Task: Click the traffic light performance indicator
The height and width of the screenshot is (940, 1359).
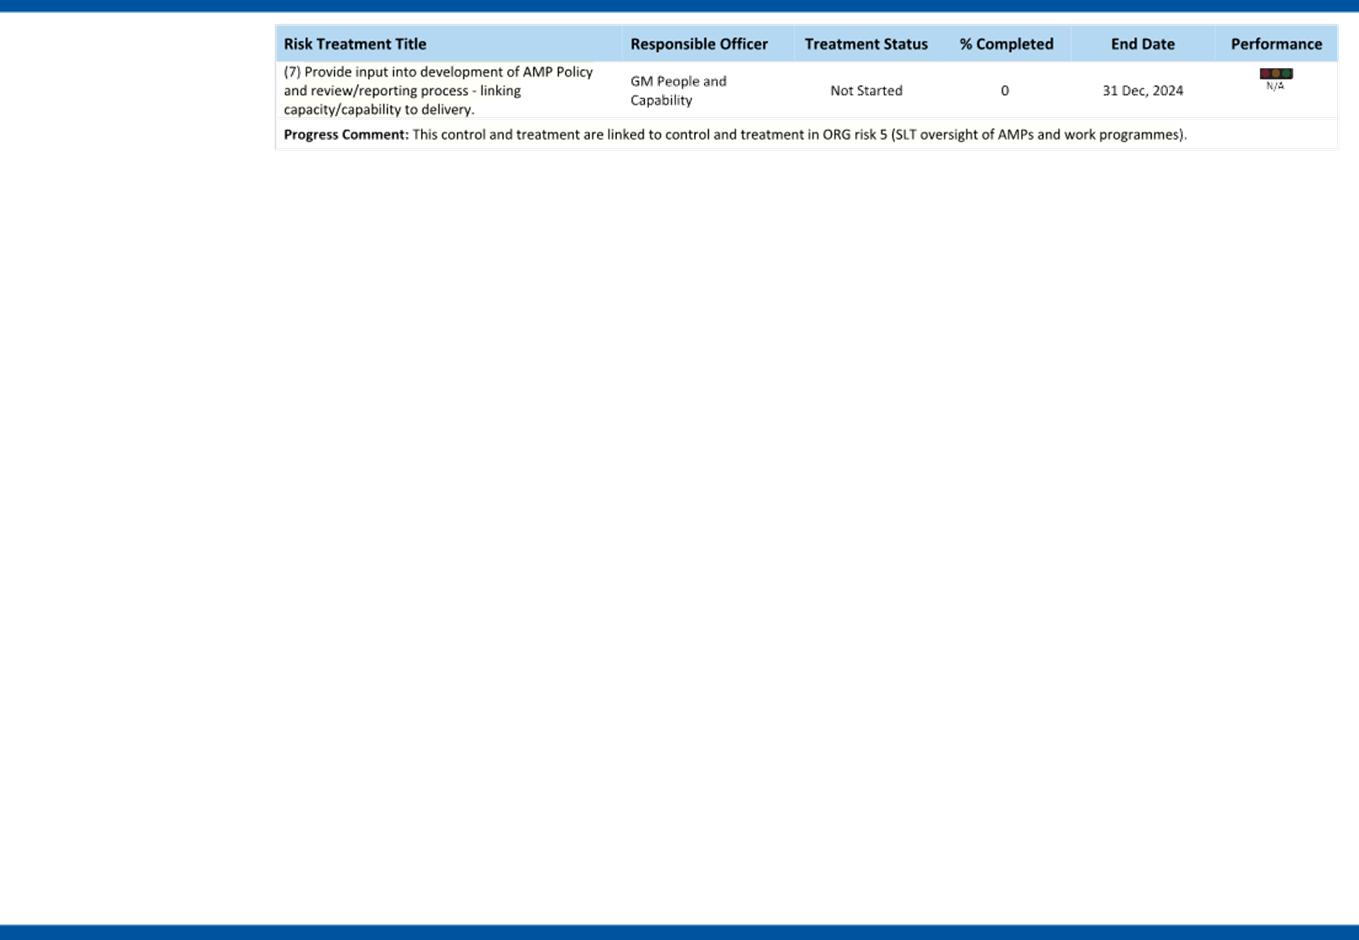Action: [x=1275, y=74]
